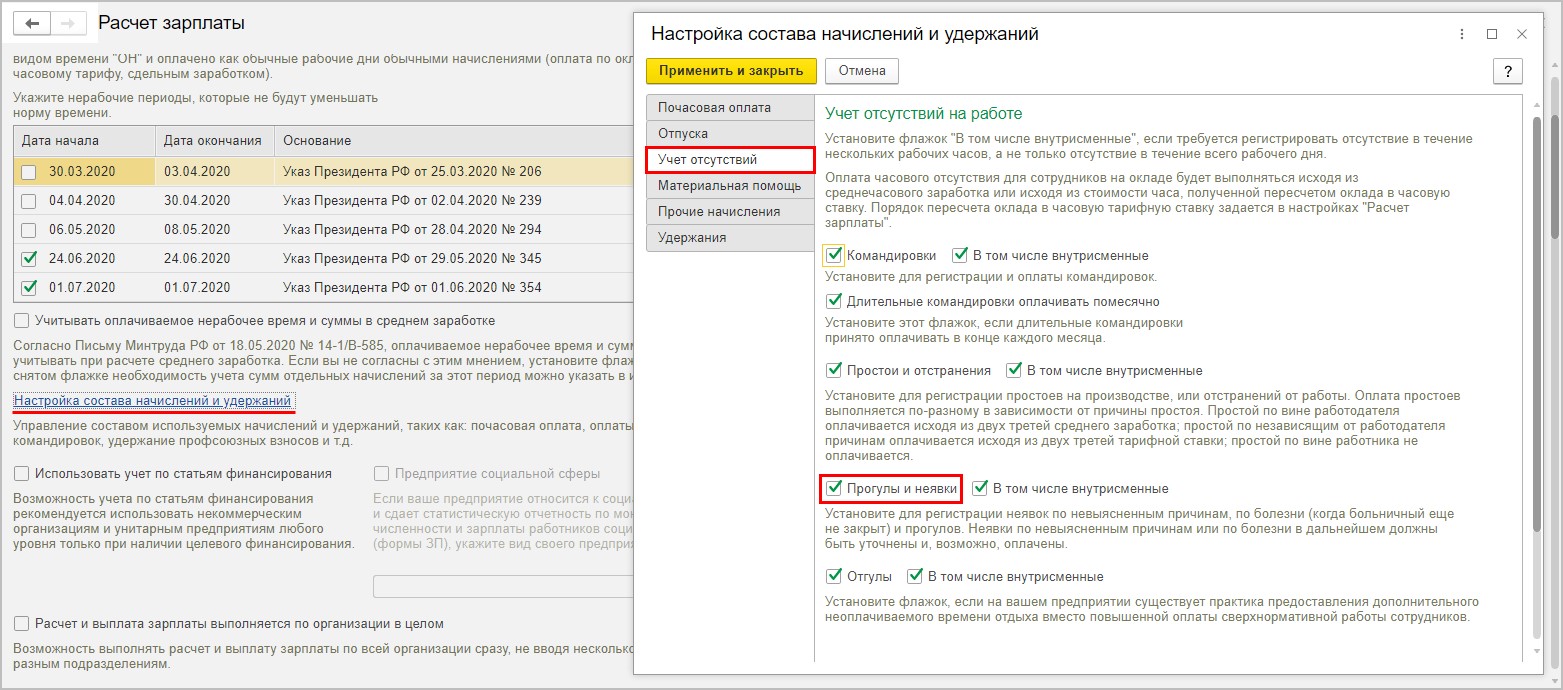Select end date cell 30.04.2020

tap(215, 200)
